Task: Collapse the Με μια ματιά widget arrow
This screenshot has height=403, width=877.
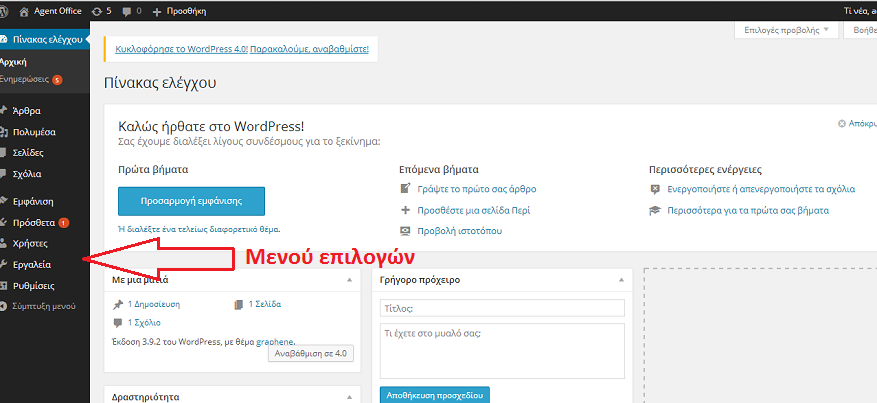Action: tap(349, 280)
